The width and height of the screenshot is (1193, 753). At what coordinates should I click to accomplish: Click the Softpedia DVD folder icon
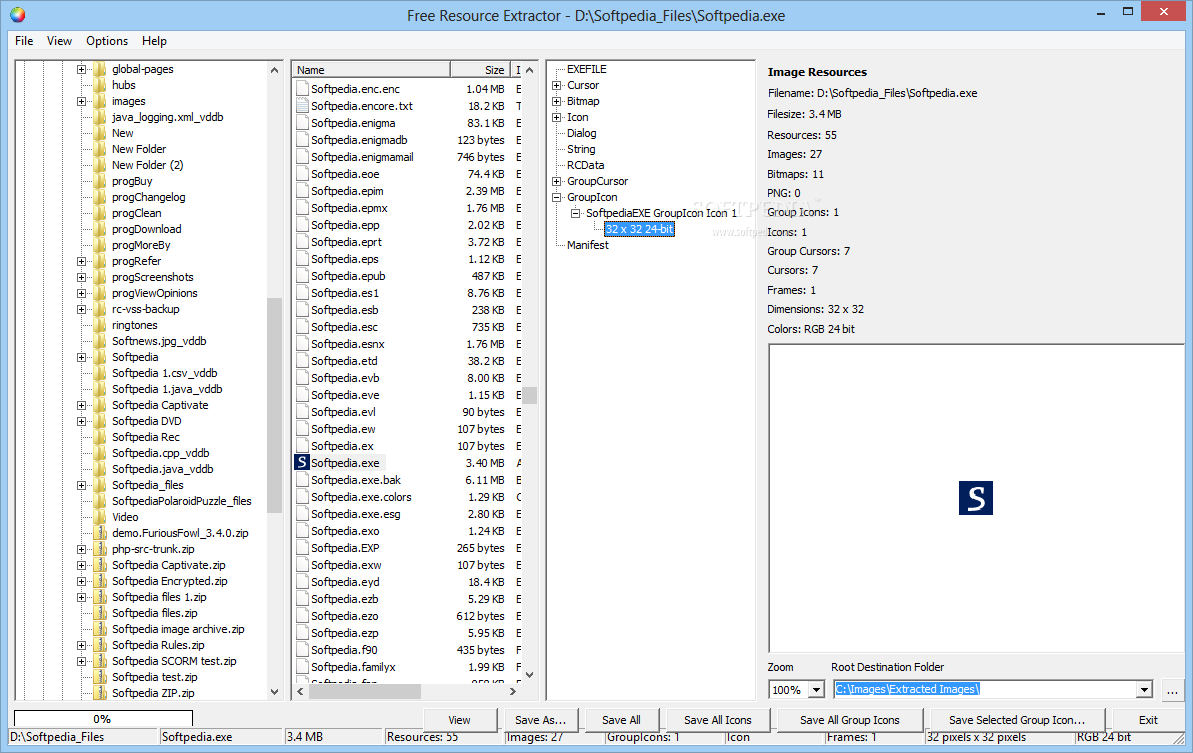[100, 421]
